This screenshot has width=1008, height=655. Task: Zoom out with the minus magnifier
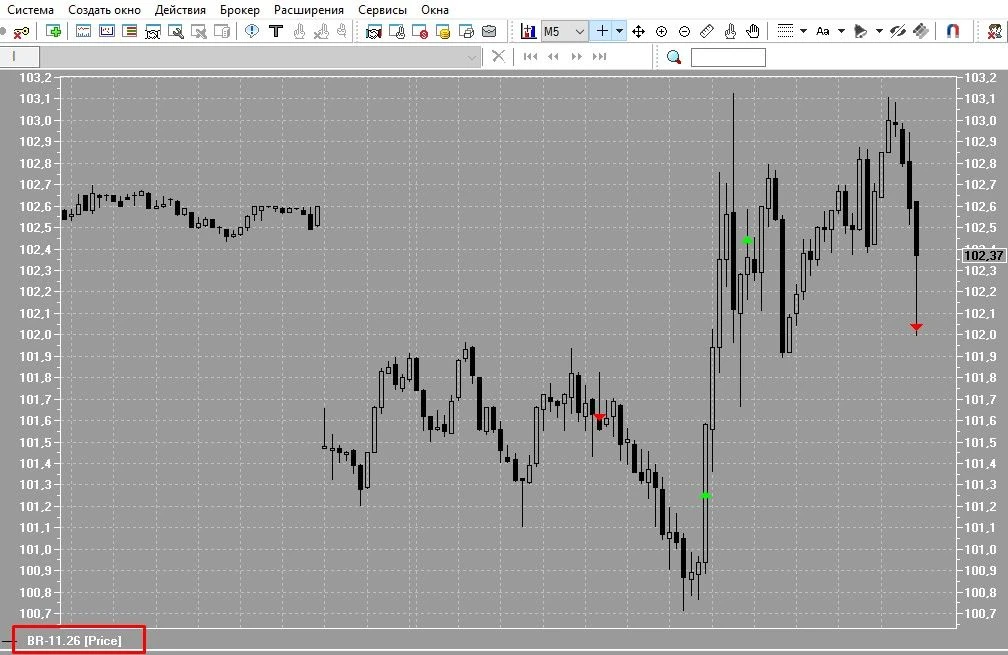tap(685, 31)
